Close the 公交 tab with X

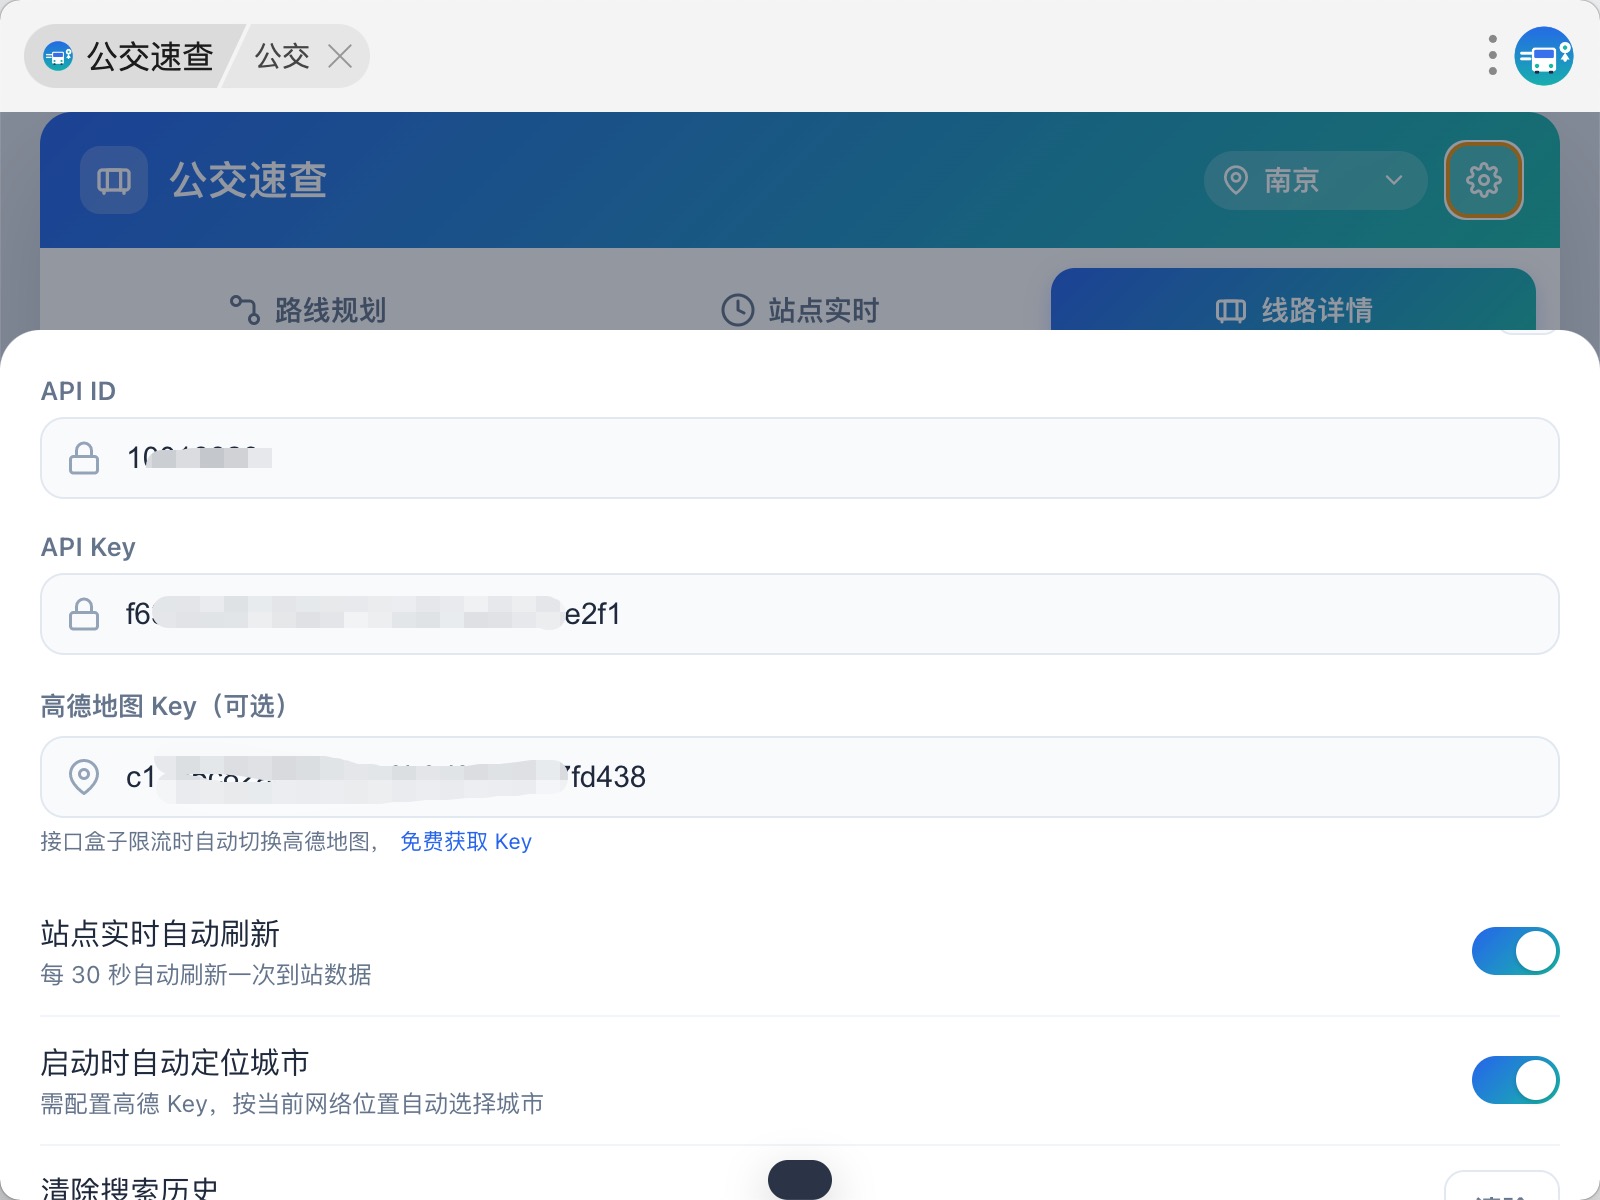point(340,57)
